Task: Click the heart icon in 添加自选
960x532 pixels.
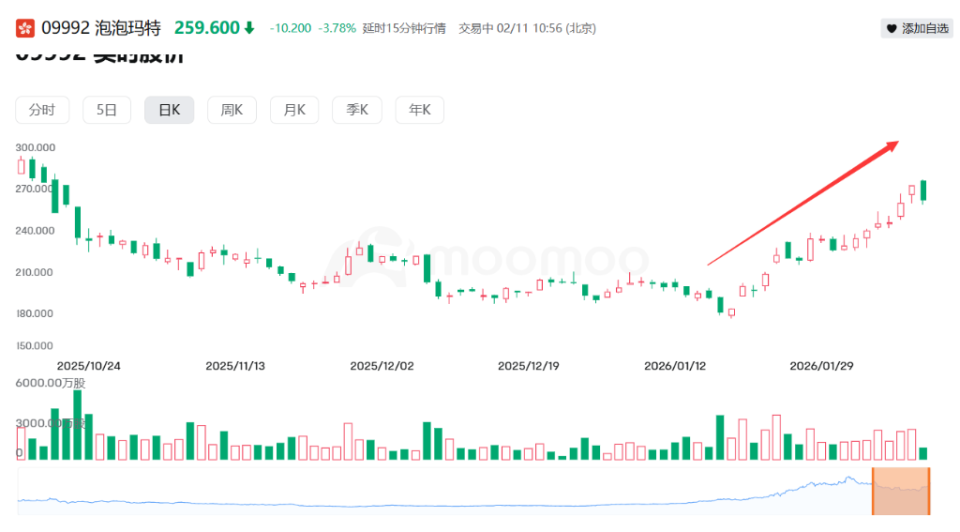Action: (891, 28)
